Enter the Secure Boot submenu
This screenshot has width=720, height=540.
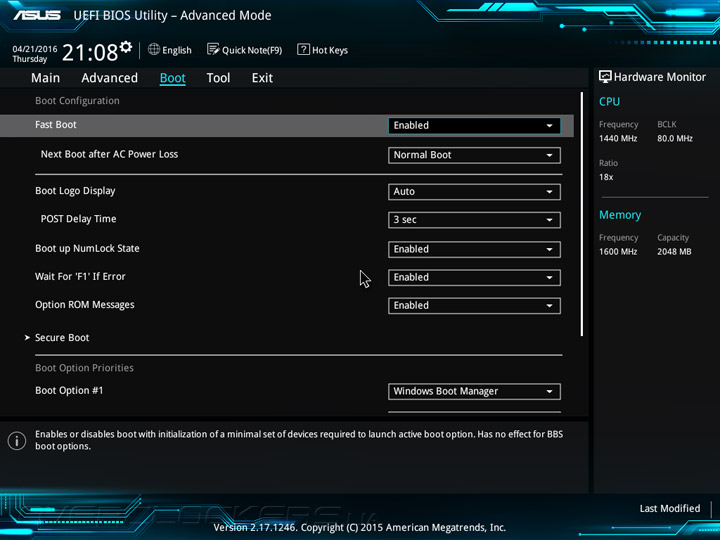62,338
